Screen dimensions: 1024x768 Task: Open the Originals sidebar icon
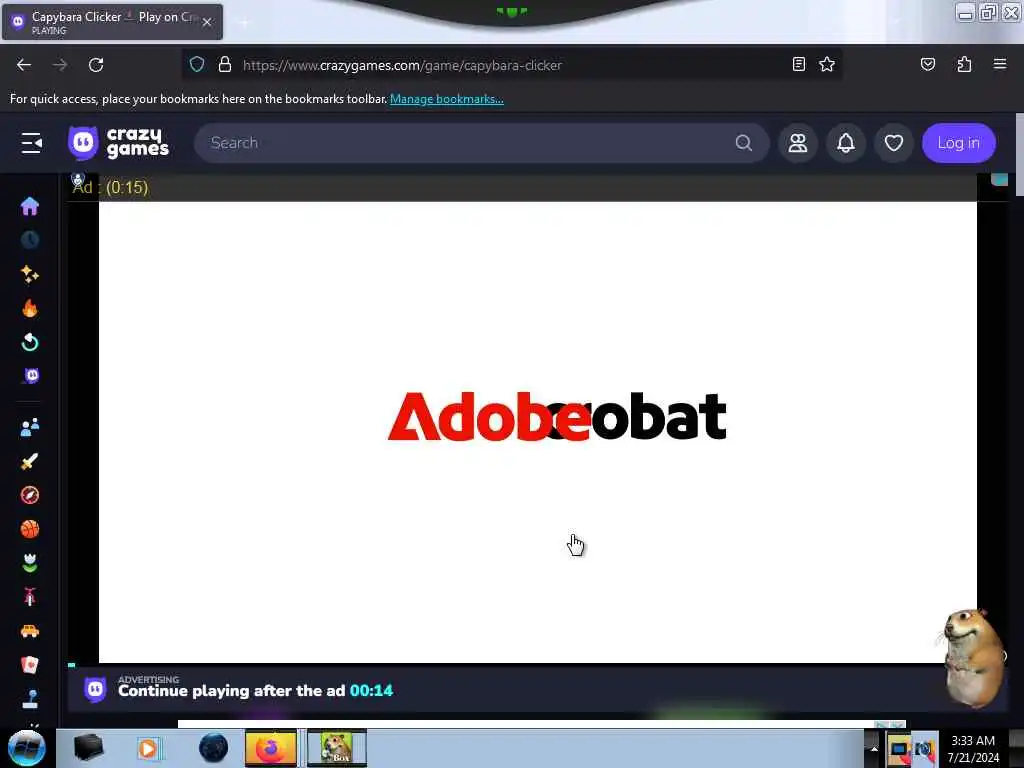[31, 376]
